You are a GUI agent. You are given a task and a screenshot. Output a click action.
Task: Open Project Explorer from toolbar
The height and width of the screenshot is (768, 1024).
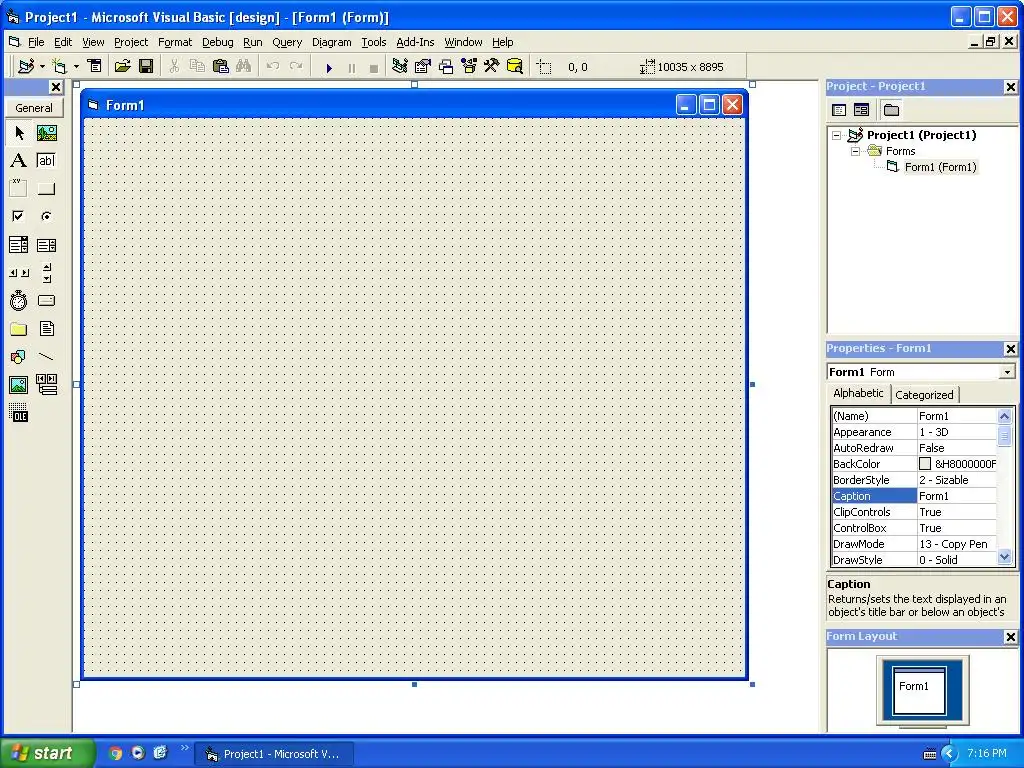[x=400, y=67]
